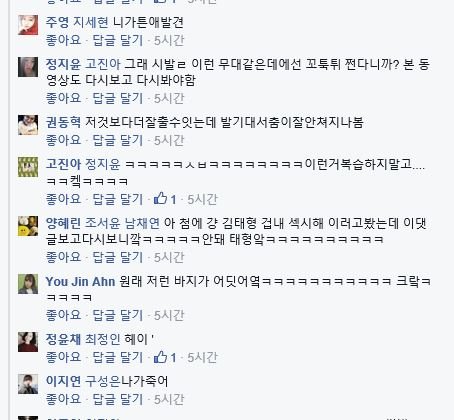
Task: Like 주영's comment with 좋아요
Action: tap(63, 40)
